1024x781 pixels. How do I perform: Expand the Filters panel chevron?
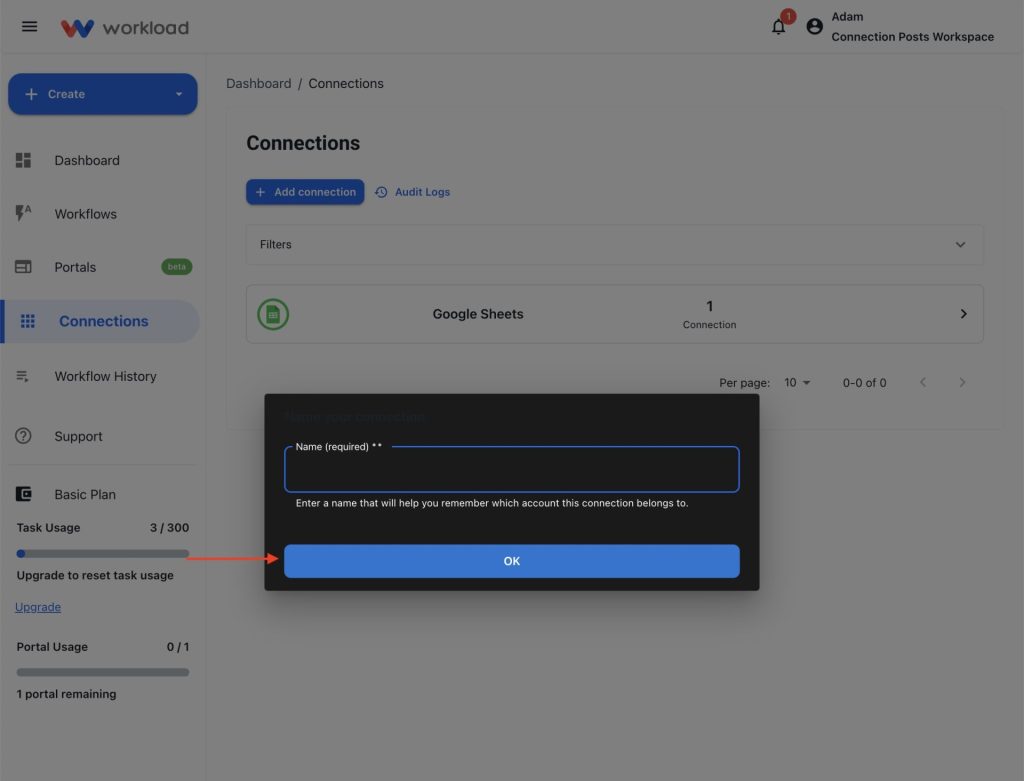point(960,244)
